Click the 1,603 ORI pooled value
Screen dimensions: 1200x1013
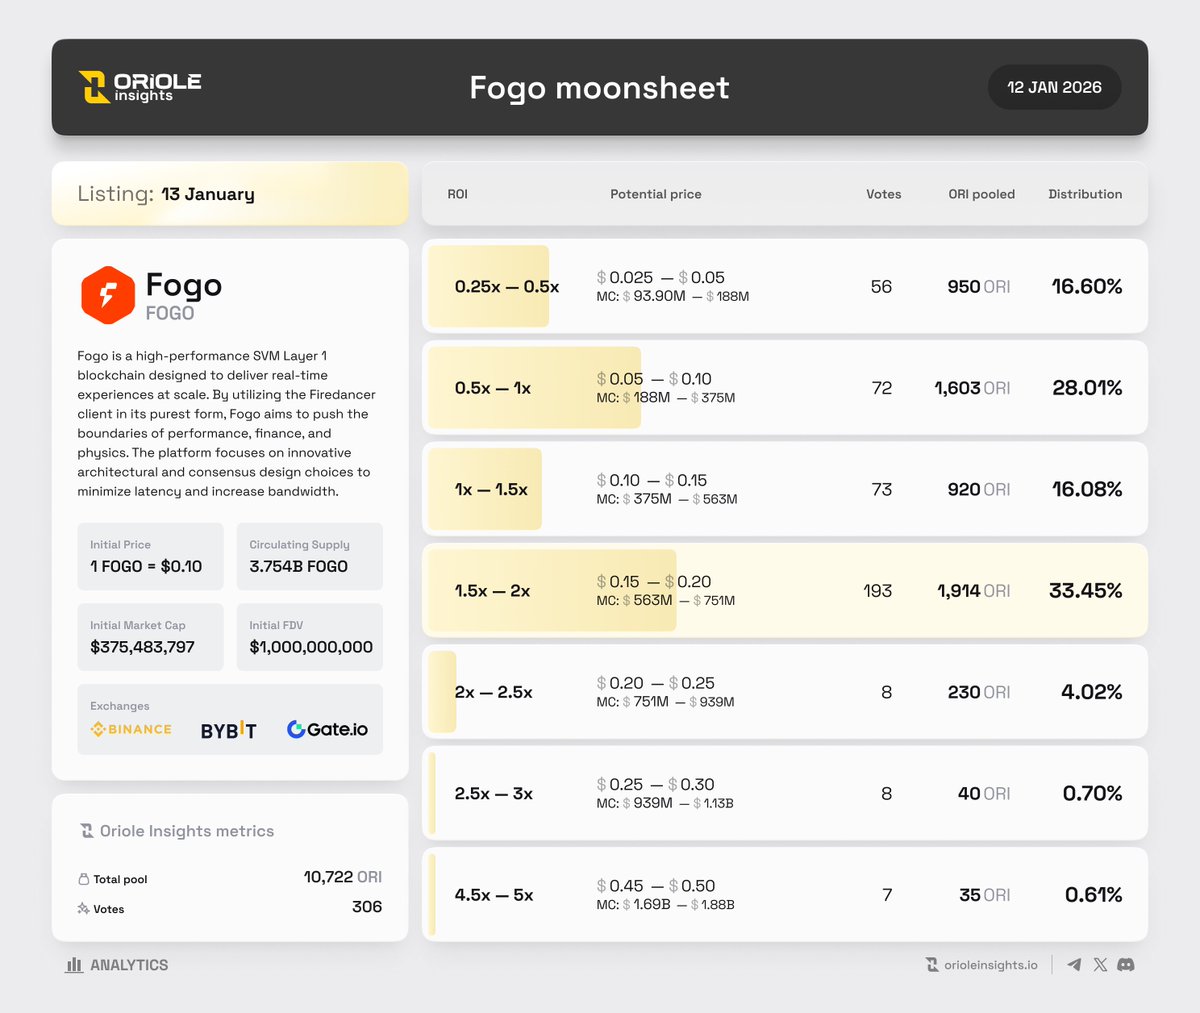click(973, 388)
